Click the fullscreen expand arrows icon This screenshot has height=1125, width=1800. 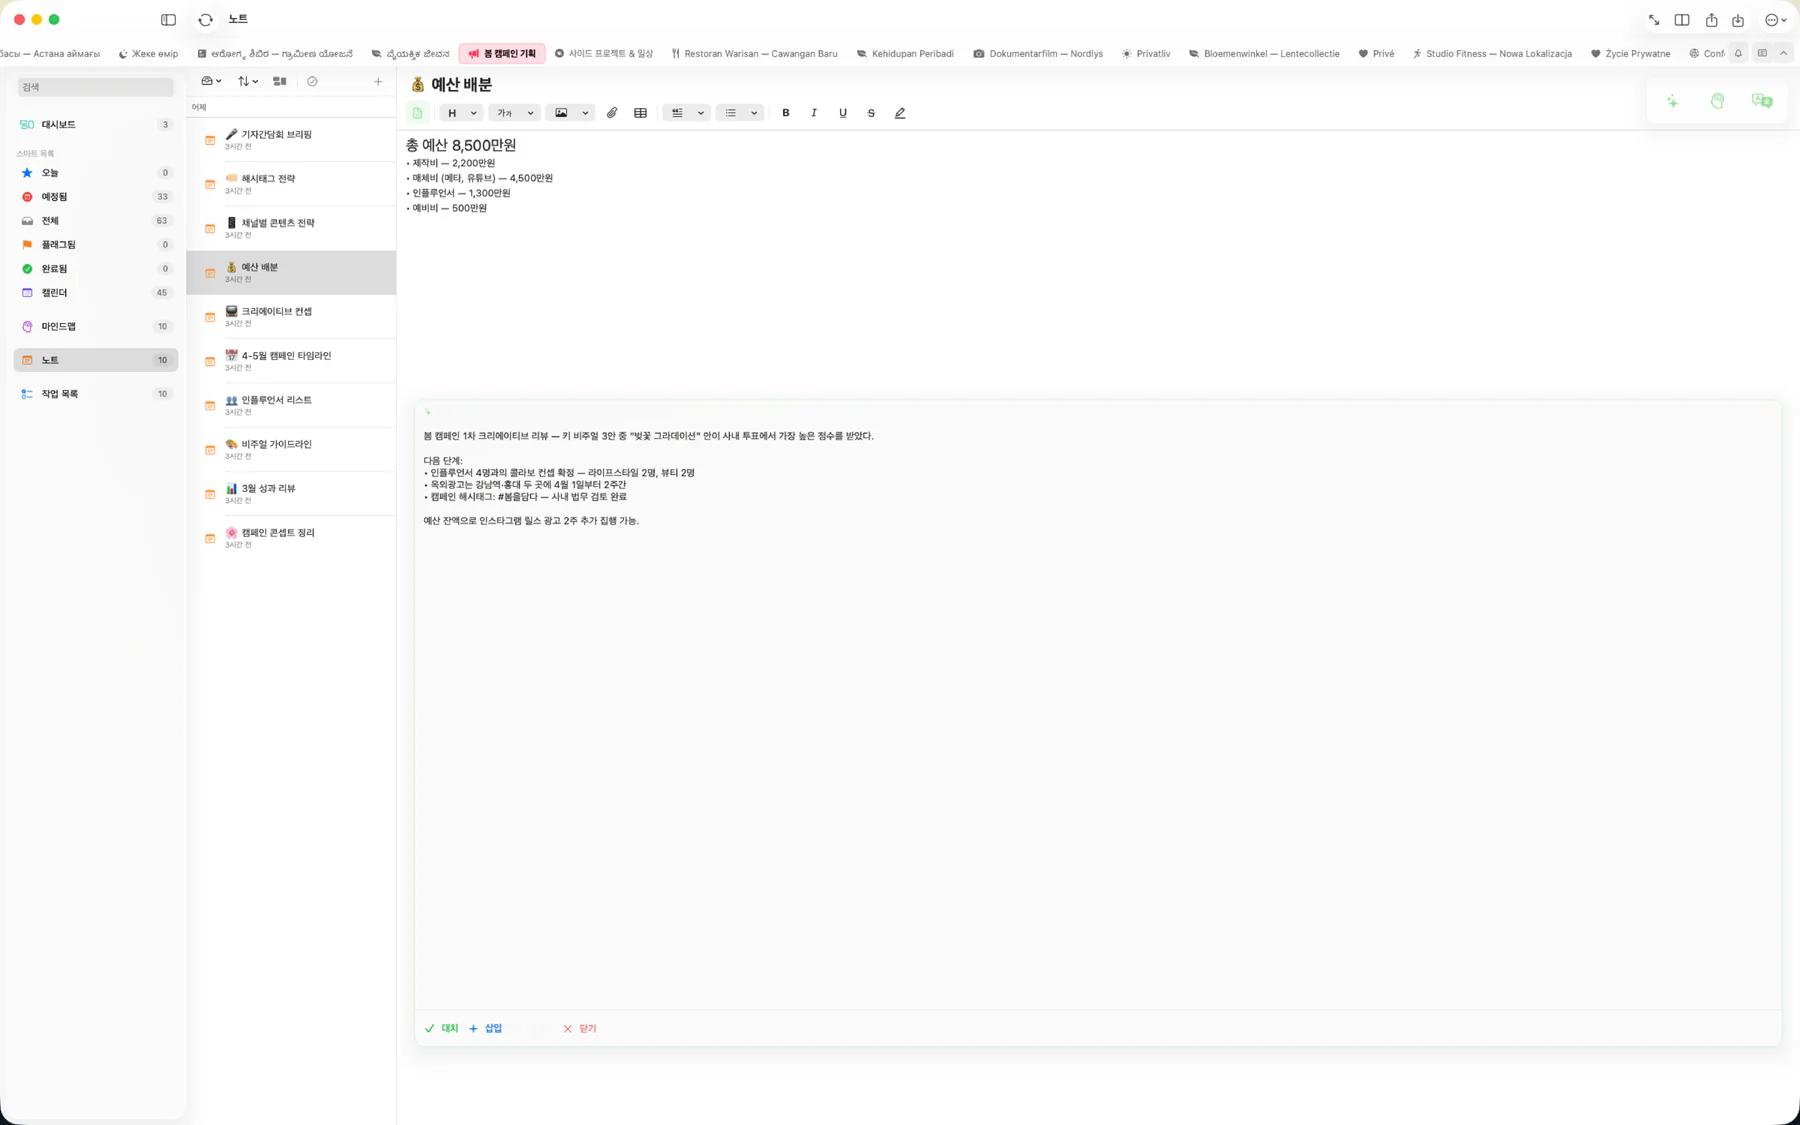tap(1654, 20)
